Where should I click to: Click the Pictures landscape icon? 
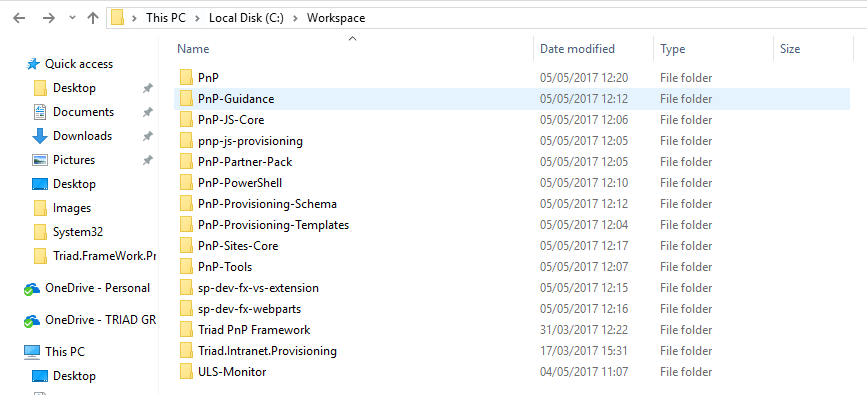(x=40, y=160)
